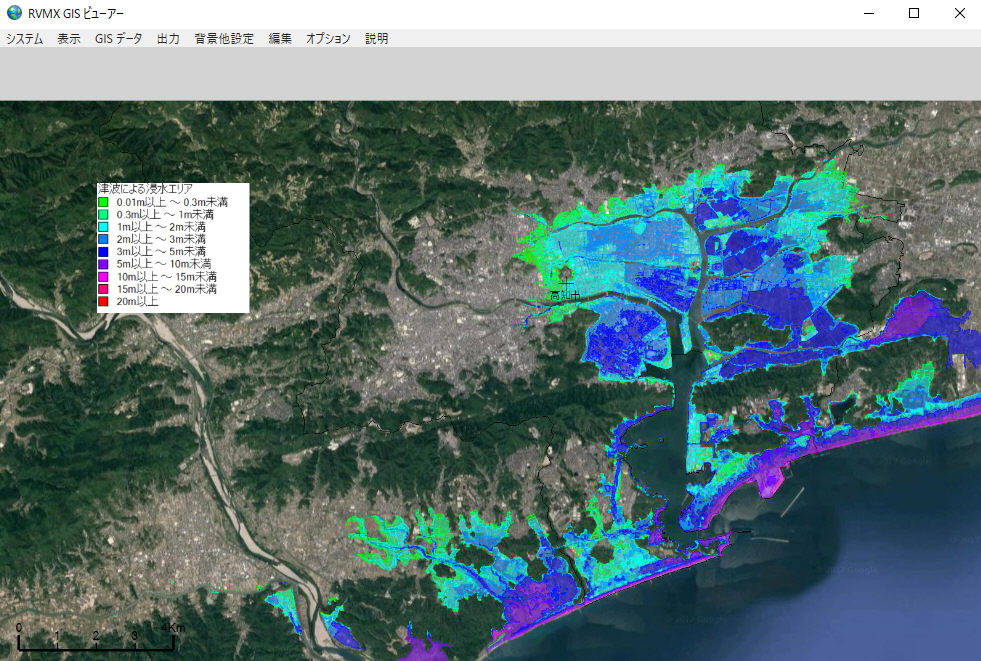This screenshot has height=661, width=981.
Task: Select the 2m–3m legend color swatch
Action: point(103,240)
